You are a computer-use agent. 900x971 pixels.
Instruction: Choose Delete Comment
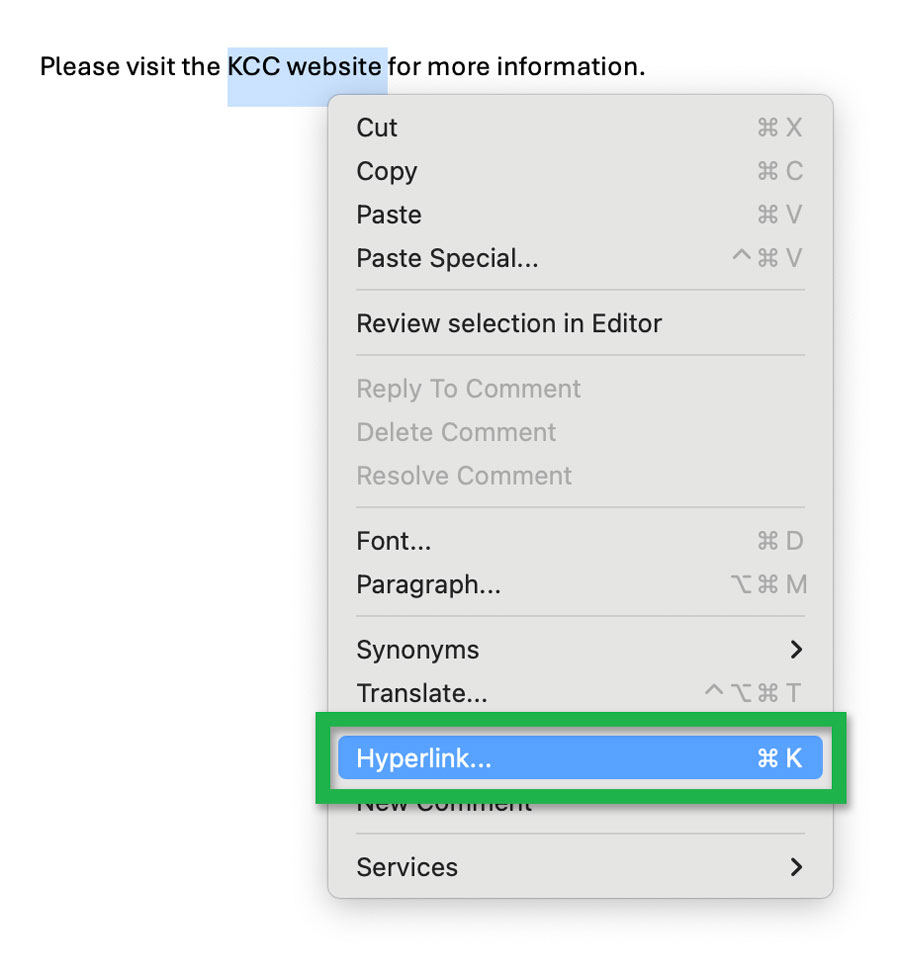coord(456,432)
